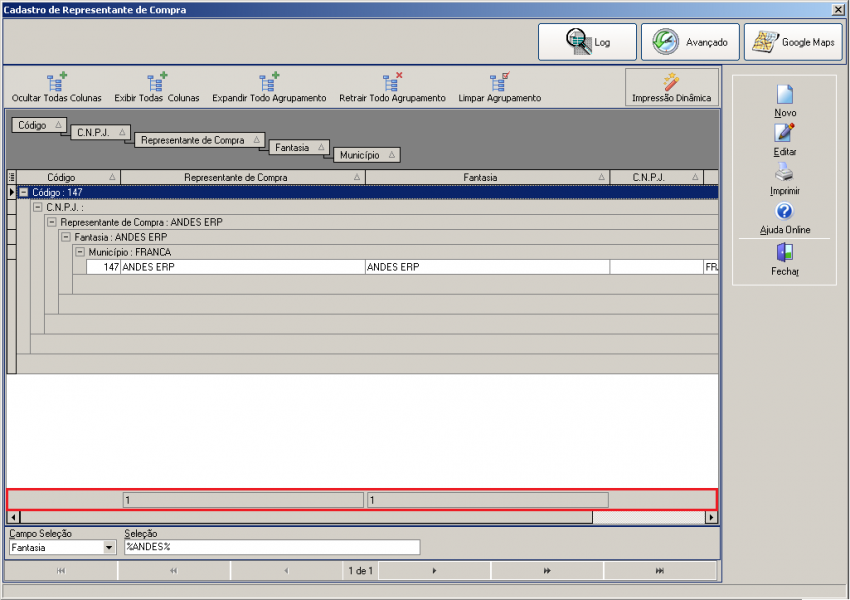
Task: Create a new record with Novo
Action: tap(784, 101)
